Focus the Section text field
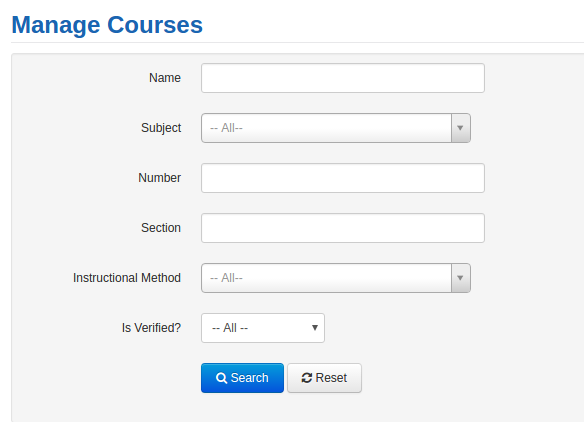 (343, 228)
